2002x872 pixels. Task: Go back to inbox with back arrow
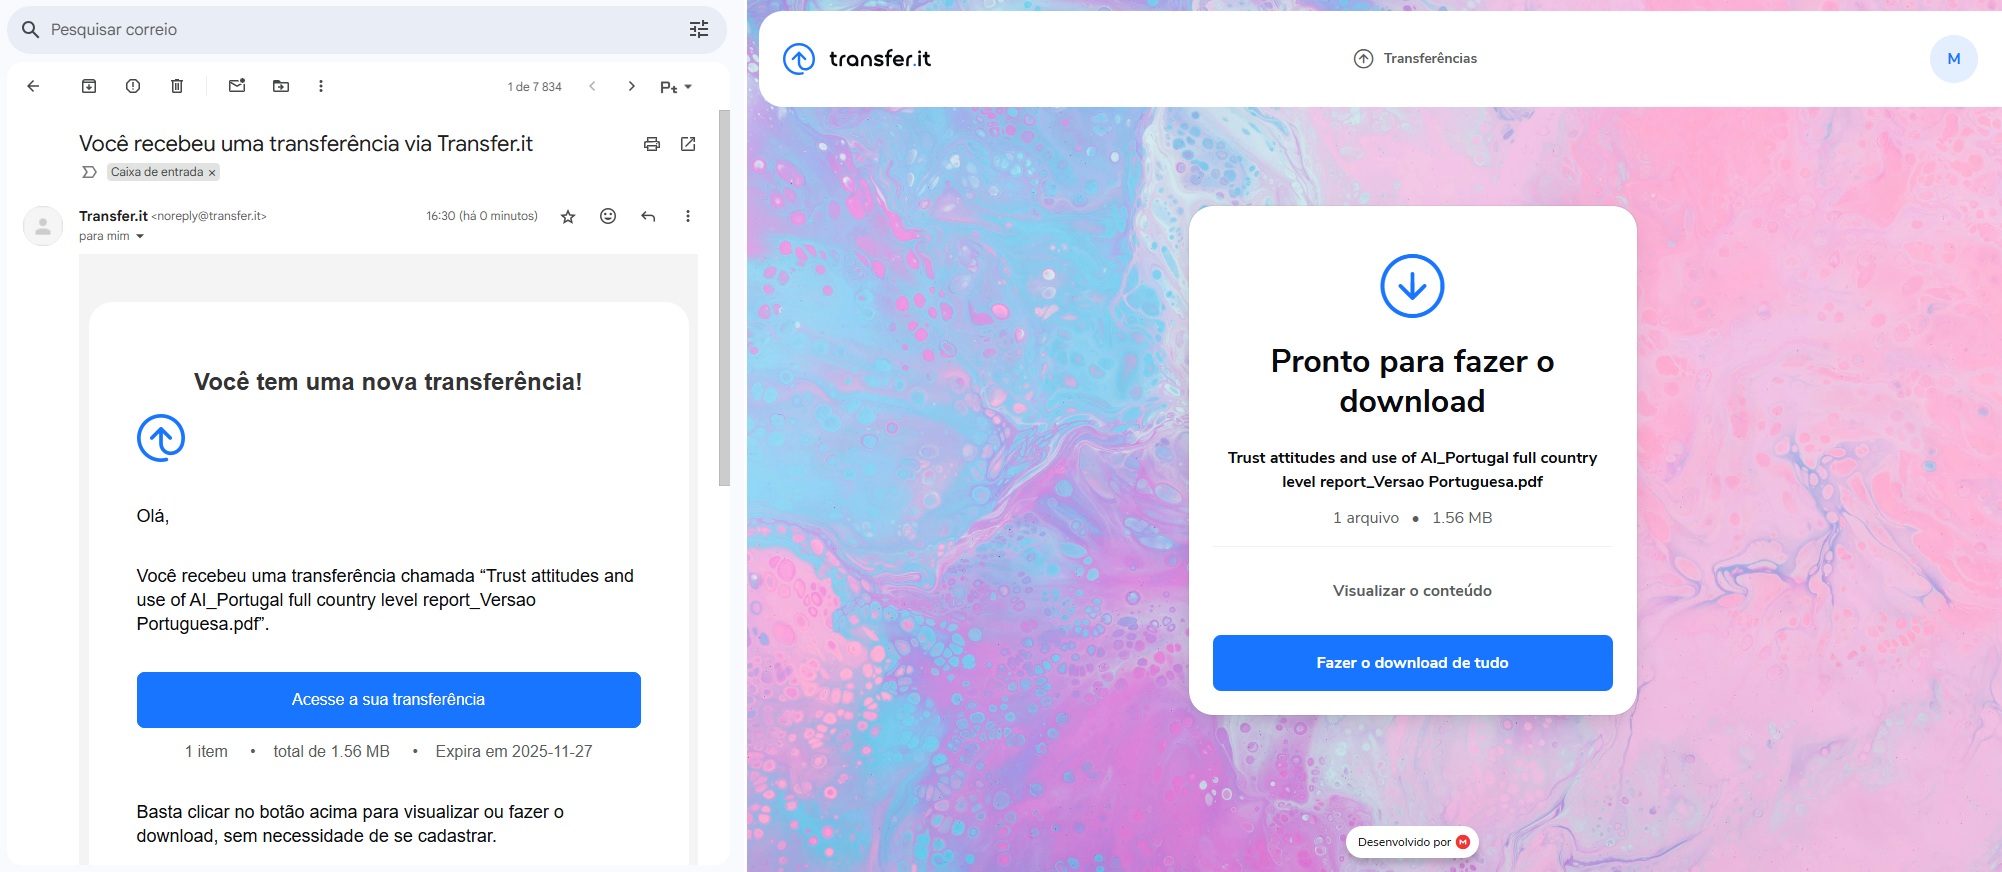pyautogui.click(x=33, y=86)
